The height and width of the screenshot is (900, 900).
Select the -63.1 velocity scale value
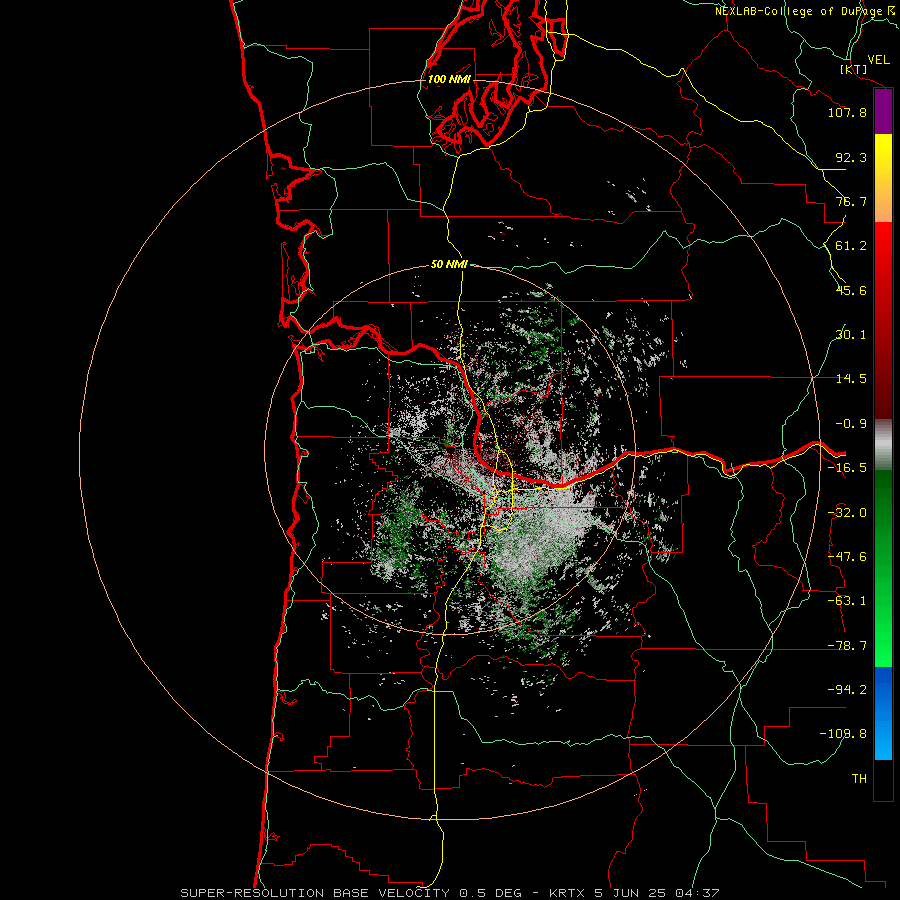(847, 601)
